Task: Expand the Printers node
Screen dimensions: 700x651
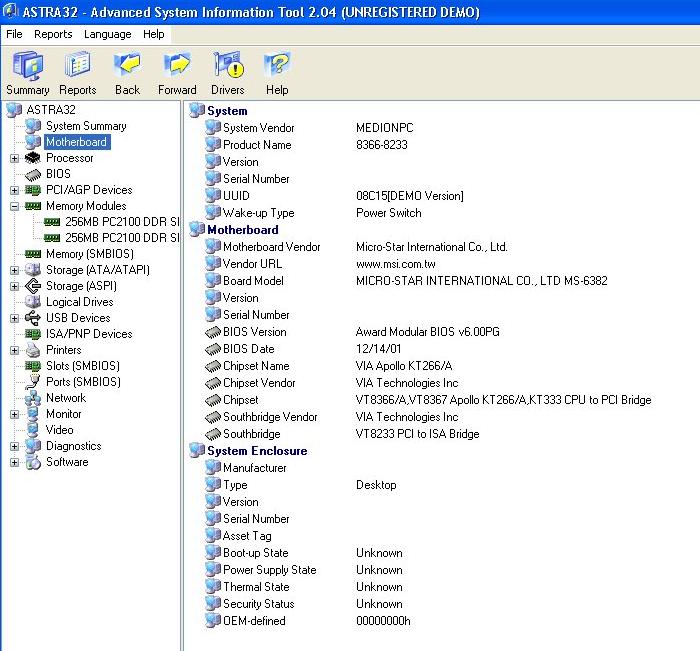Action: (14, 351)
